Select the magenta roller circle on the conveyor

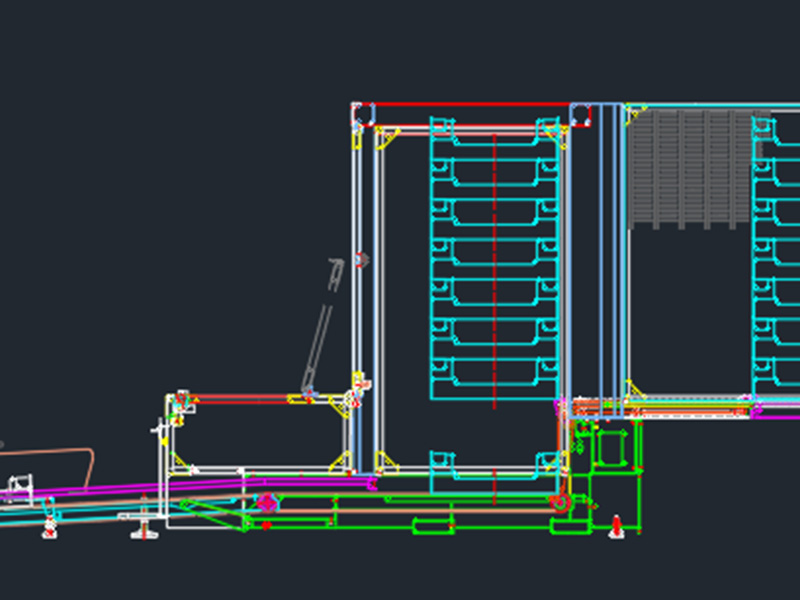(x=267, y=502)
